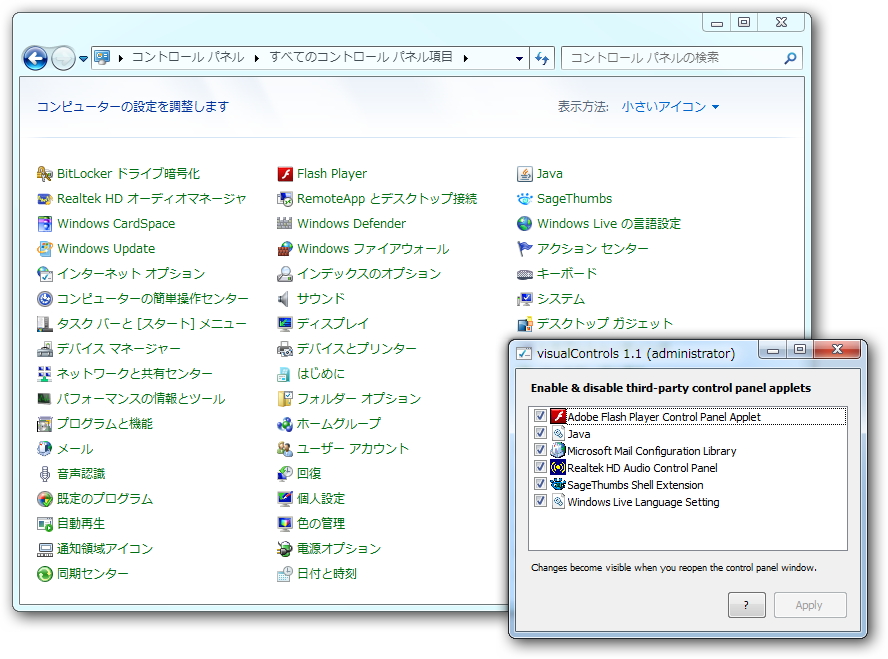This screenshot has width=888, height=659.
Task: Uncheck Adobe Flash Player Control Panel Applet
Action: tap(541, 416)
